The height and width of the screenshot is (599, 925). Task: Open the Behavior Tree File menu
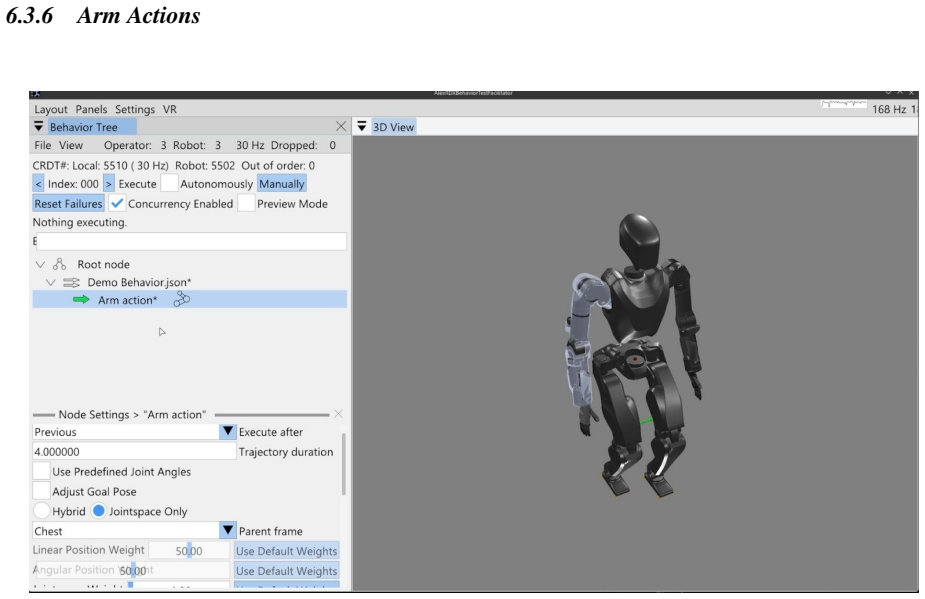click(x=42, y=145)
